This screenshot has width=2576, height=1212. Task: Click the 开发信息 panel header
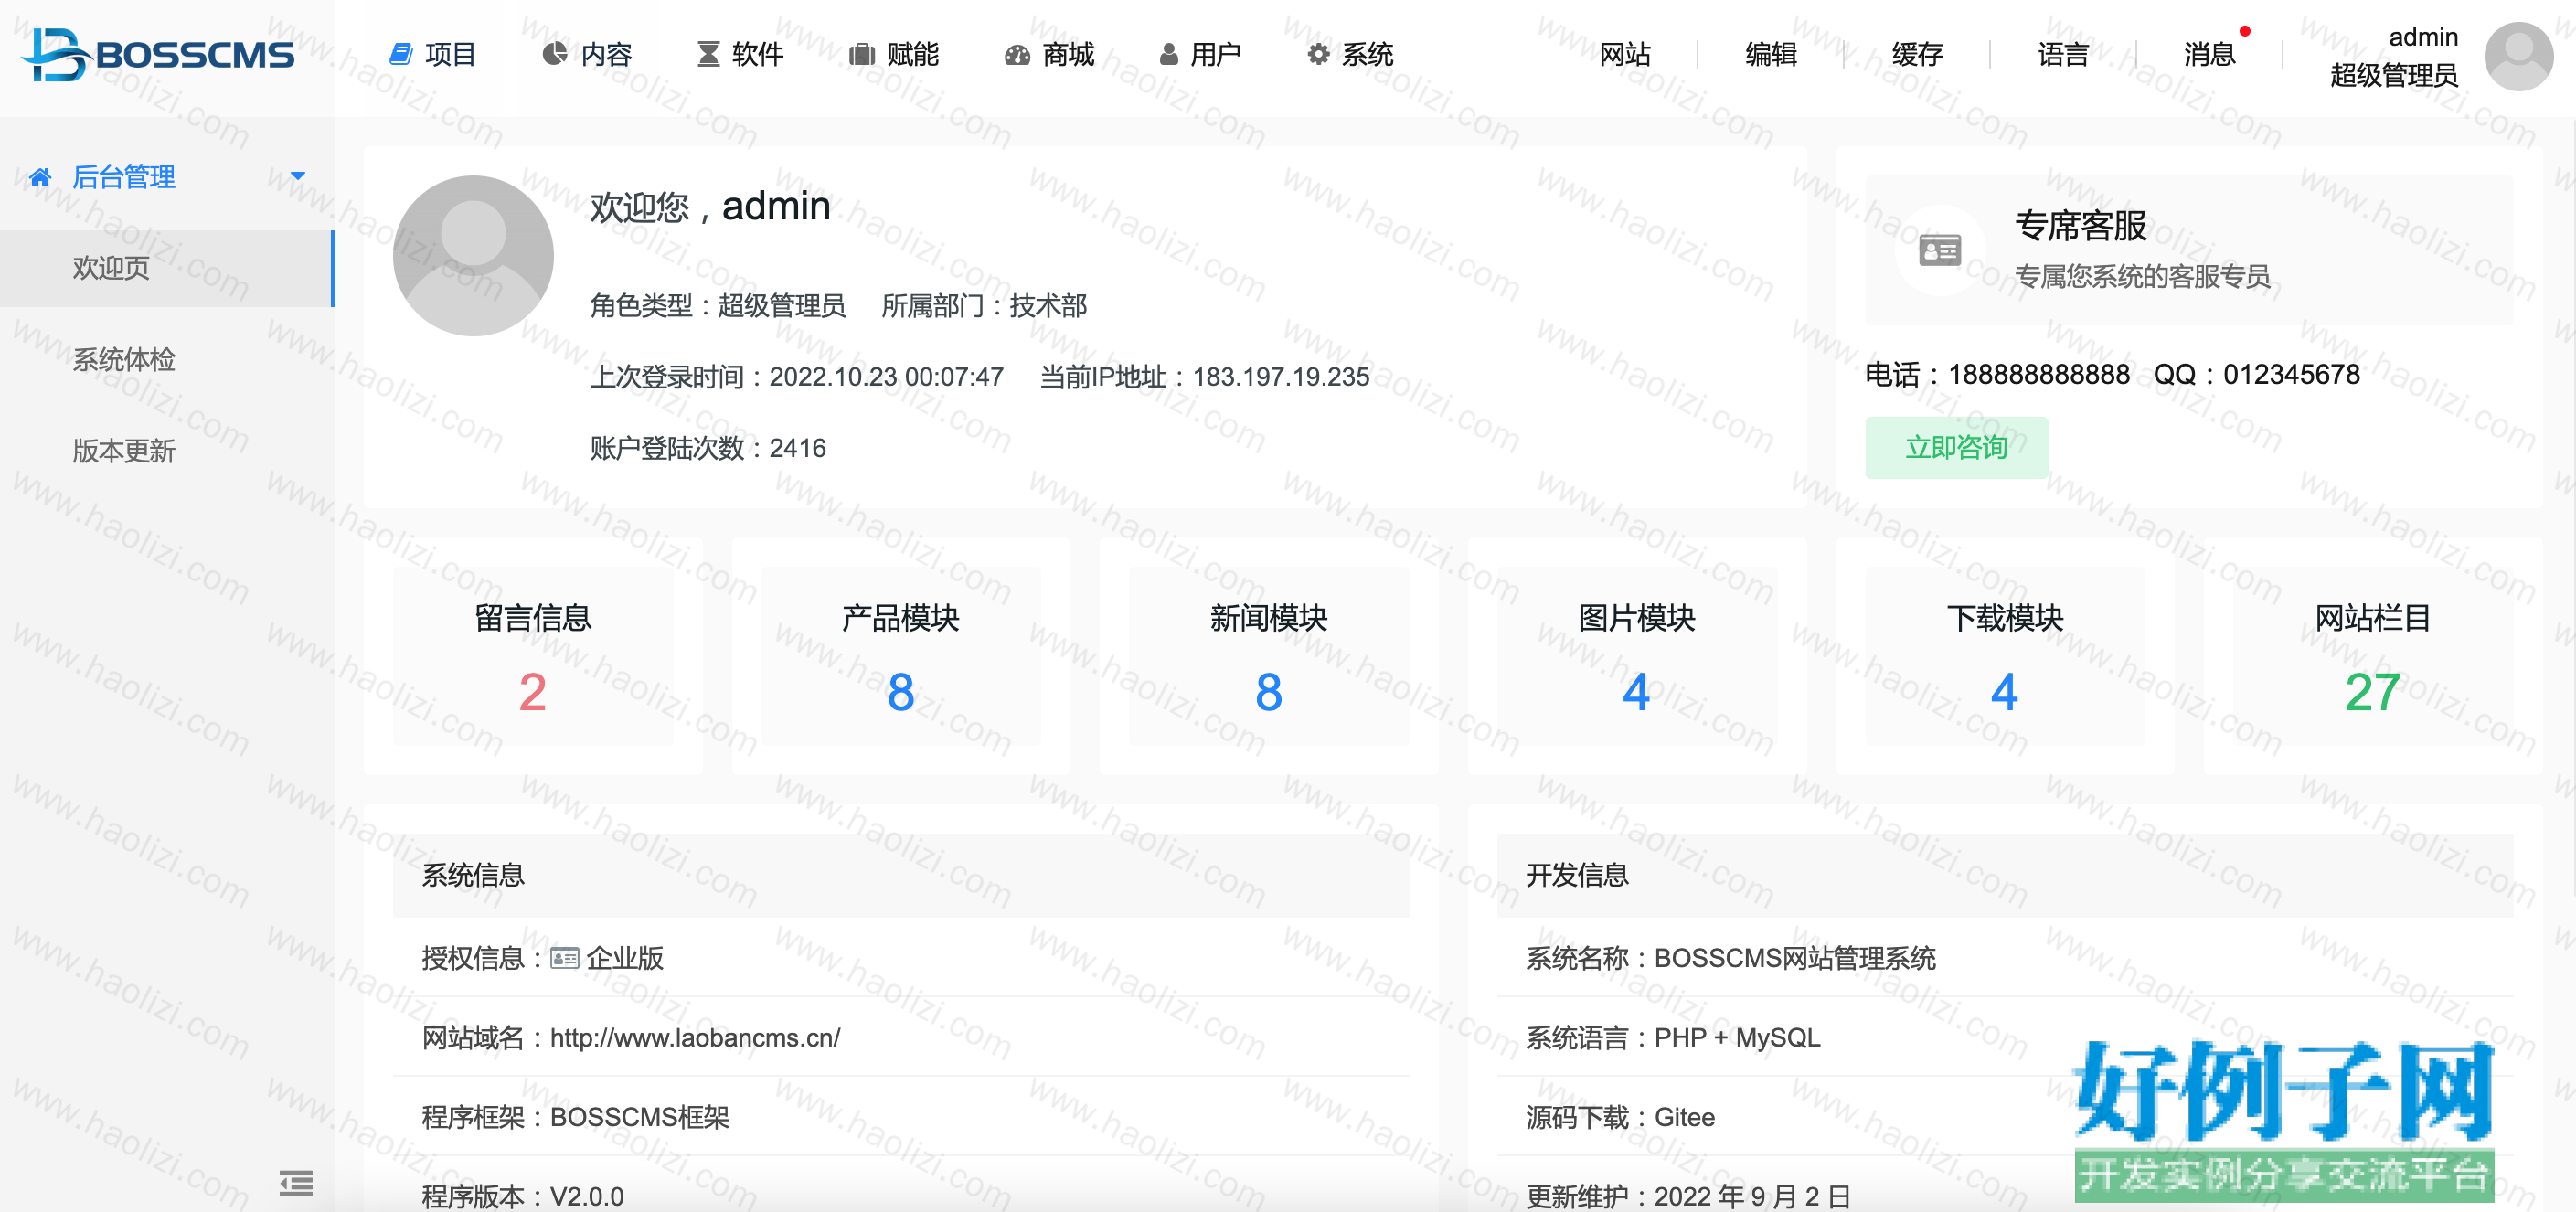point(2005,875)
